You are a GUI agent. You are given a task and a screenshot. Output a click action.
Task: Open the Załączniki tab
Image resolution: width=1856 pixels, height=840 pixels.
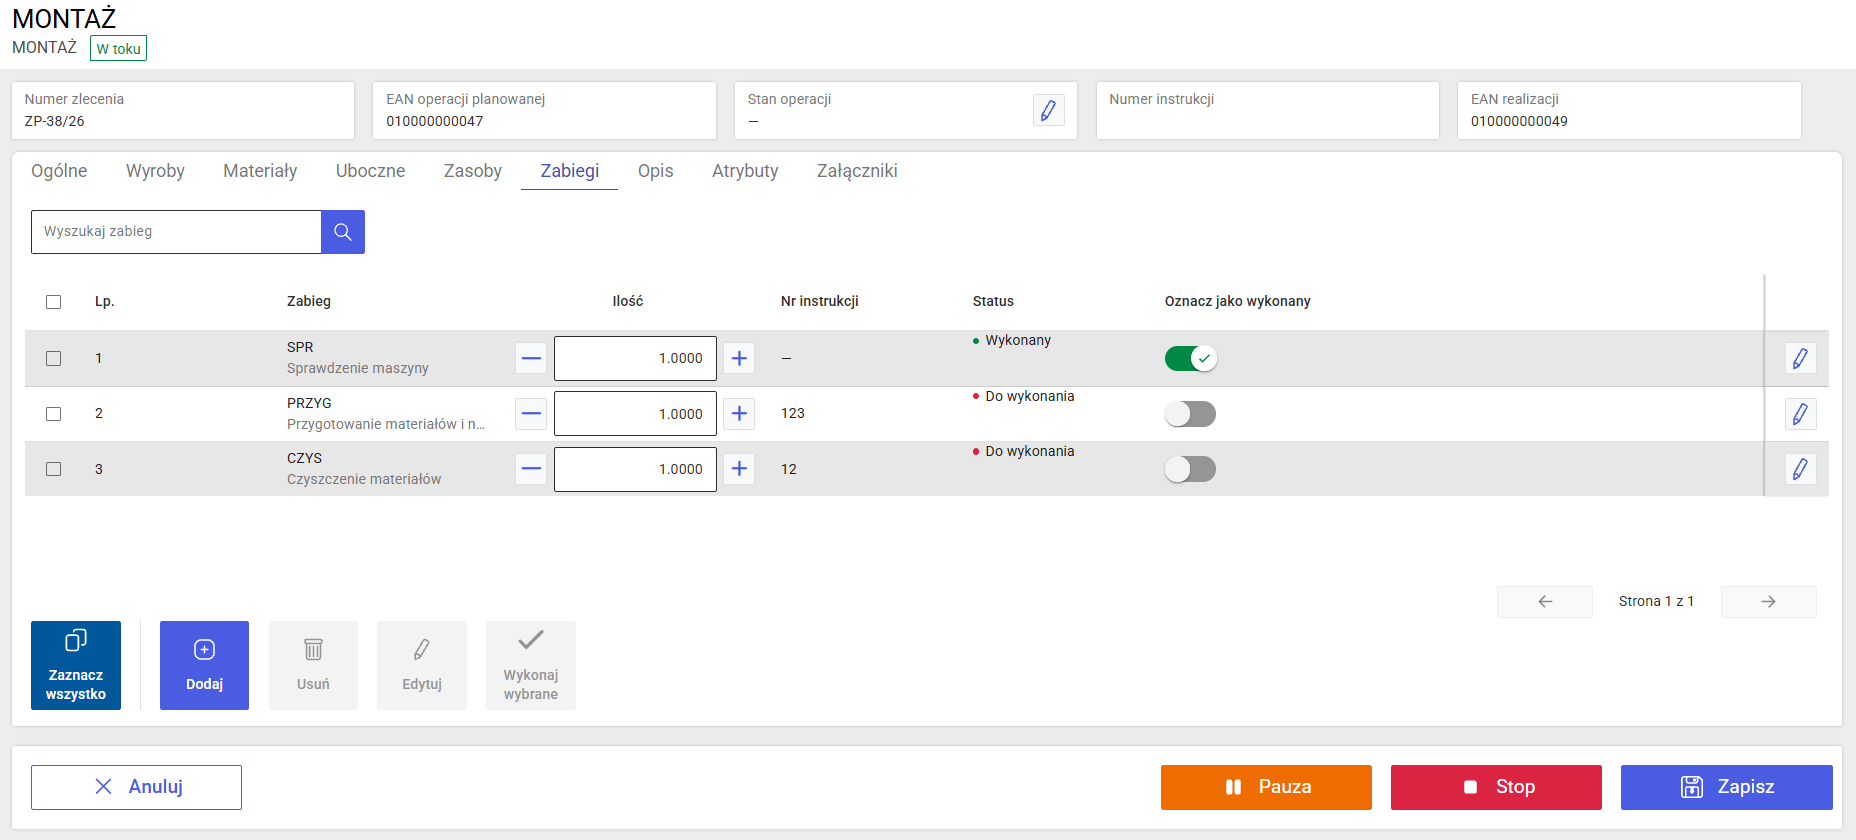857,171
